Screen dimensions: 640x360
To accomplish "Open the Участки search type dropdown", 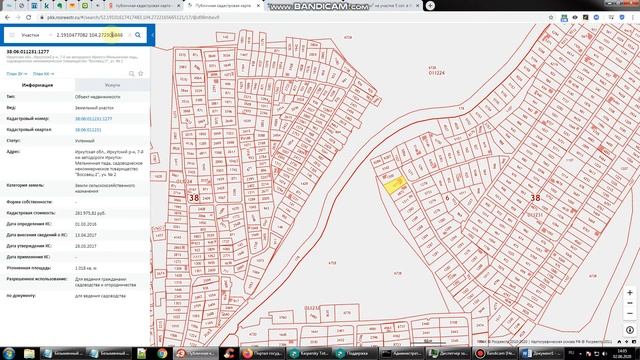I will tap(36, 35).
